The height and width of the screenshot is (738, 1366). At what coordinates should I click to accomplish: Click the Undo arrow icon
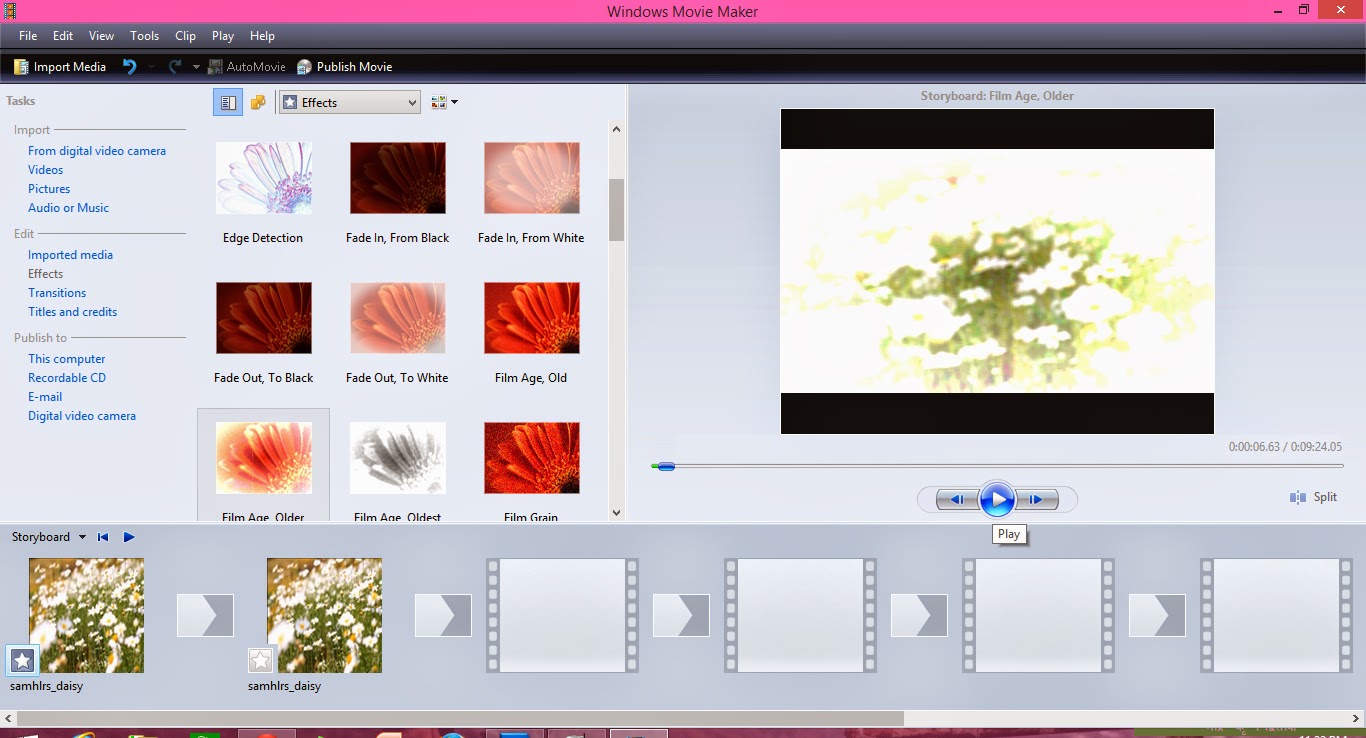tap(129, 66)
